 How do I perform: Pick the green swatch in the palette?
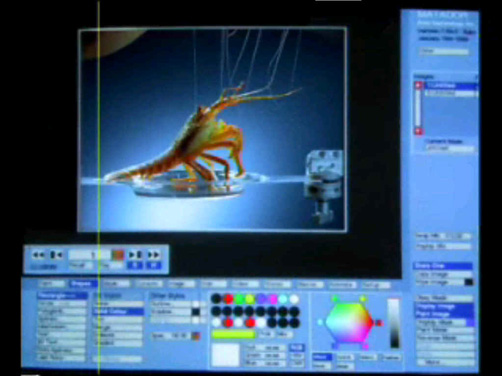pyautogui.click(x=239, y=299)
